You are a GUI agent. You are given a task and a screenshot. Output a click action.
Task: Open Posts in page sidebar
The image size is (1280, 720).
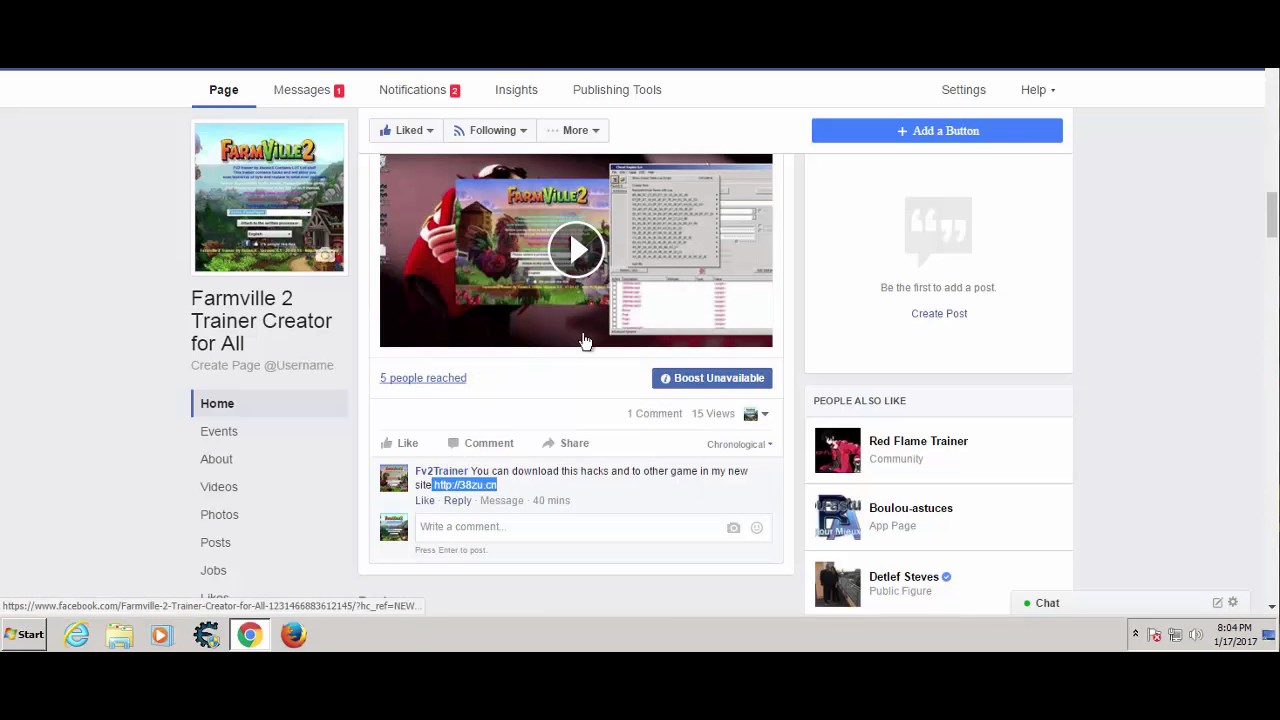[x=215, y=542]
